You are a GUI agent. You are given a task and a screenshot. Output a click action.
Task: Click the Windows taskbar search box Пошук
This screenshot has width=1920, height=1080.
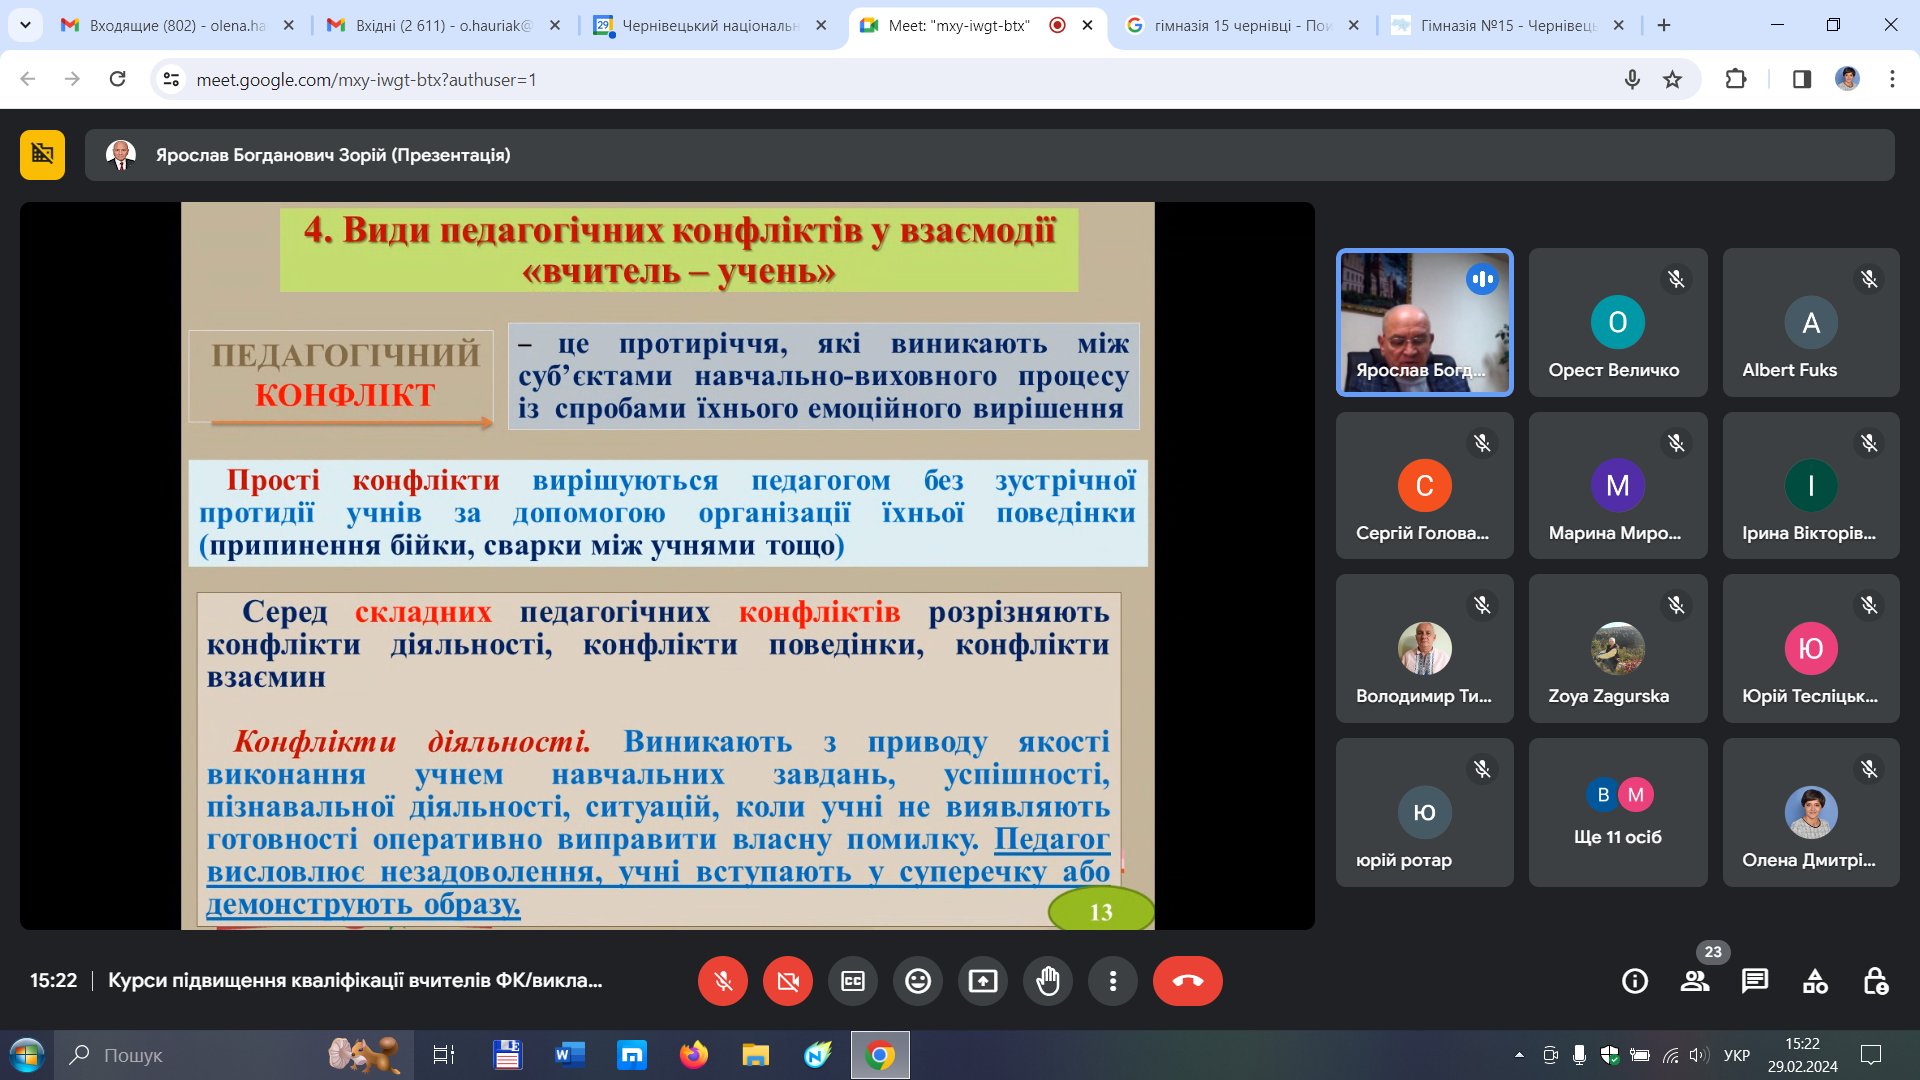(234, 1055)
